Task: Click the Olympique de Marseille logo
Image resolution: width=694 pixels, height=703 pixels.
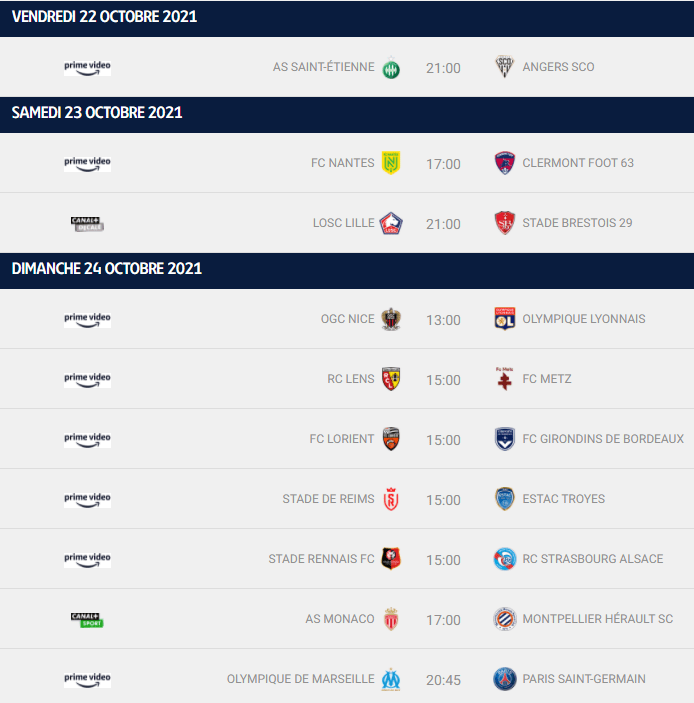Action: [391, 679]
